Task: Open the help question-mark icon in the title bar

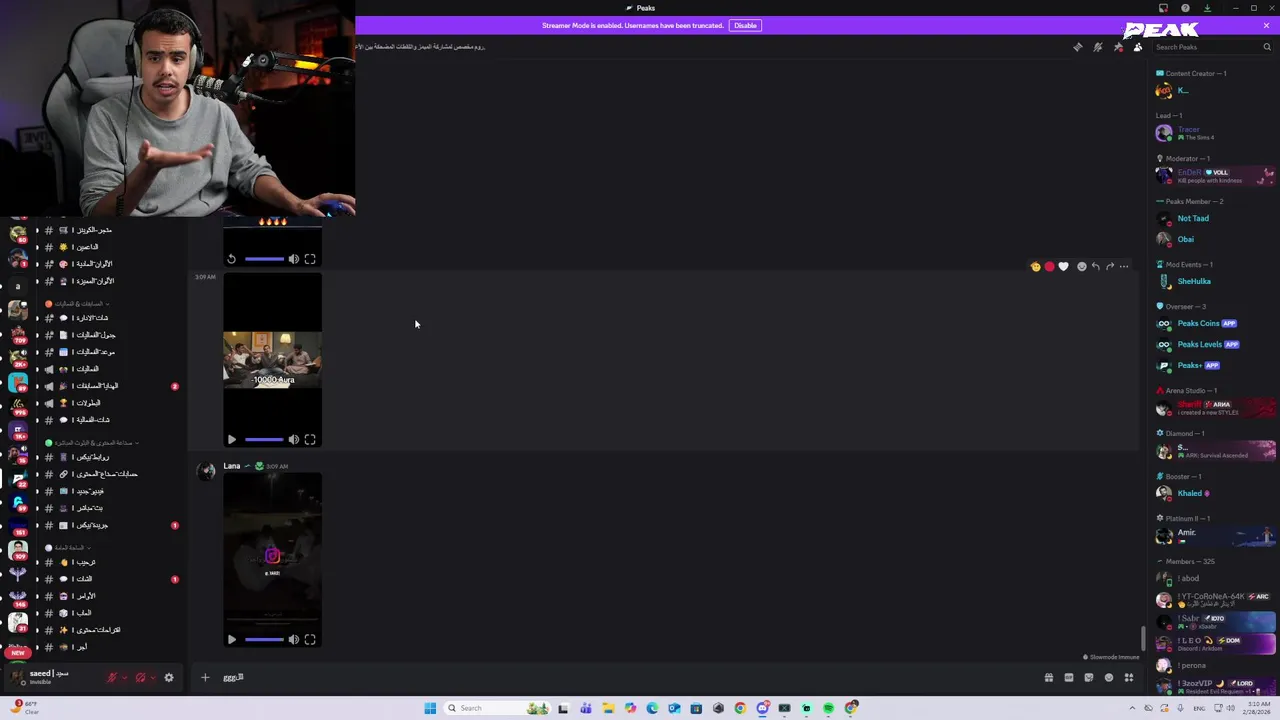Action: (1185, 8)
